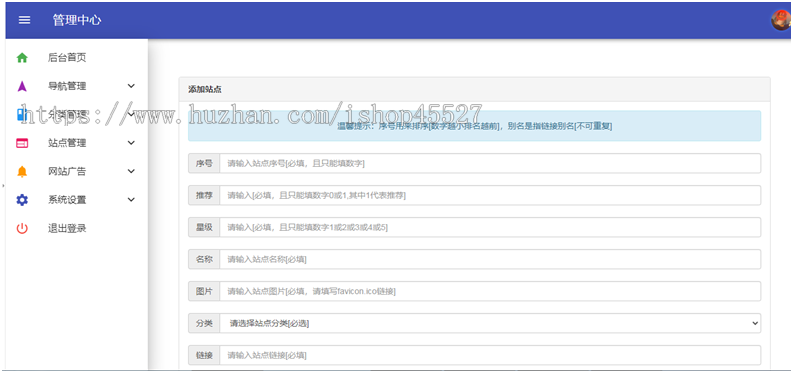Click the 序号 field label
Viewport: 793px width, 373px height.
click(204, 163)
